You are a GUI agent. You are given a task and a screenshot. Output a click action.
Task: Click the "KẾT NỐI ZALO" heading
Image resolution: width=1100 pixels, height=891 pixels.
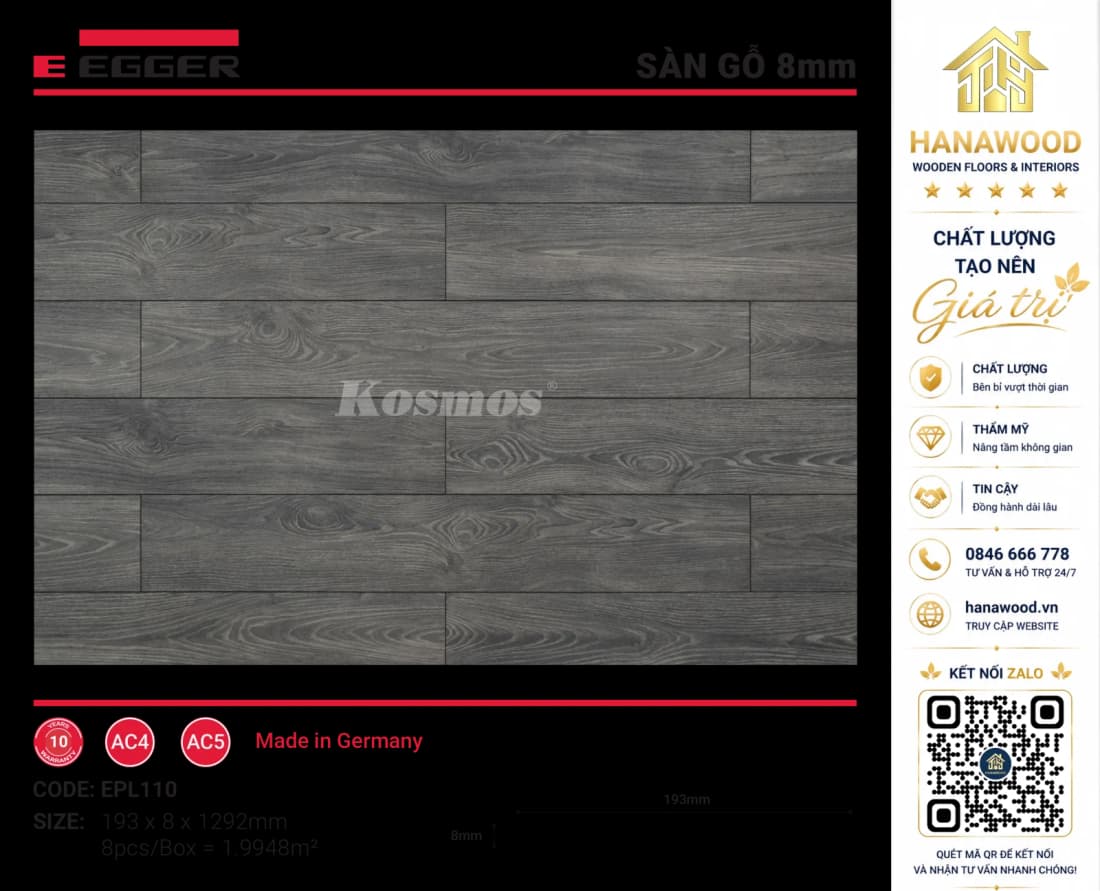click(995, 673)
